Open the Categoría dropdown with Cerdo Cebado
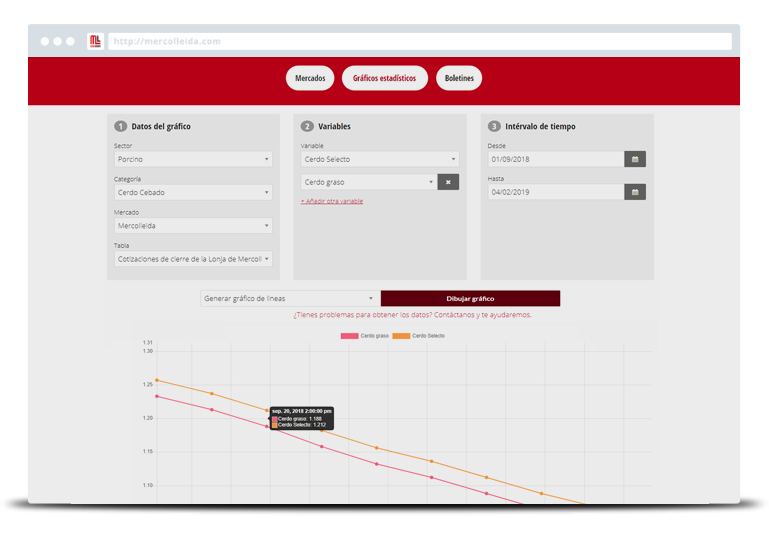 point(193,192)
